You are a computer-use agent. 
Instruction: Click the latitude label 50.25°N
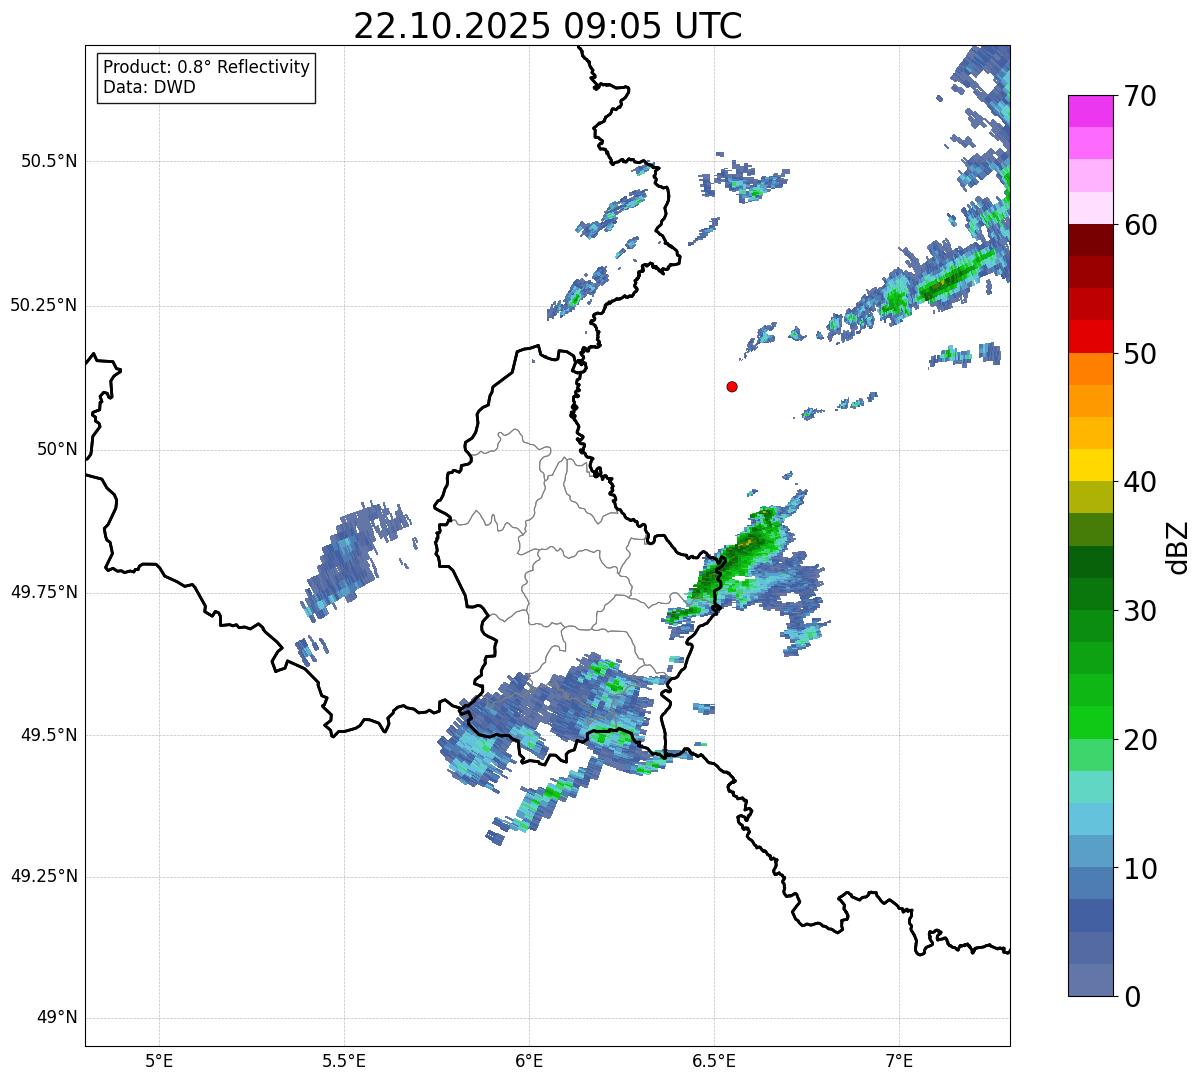click(43, 305)
